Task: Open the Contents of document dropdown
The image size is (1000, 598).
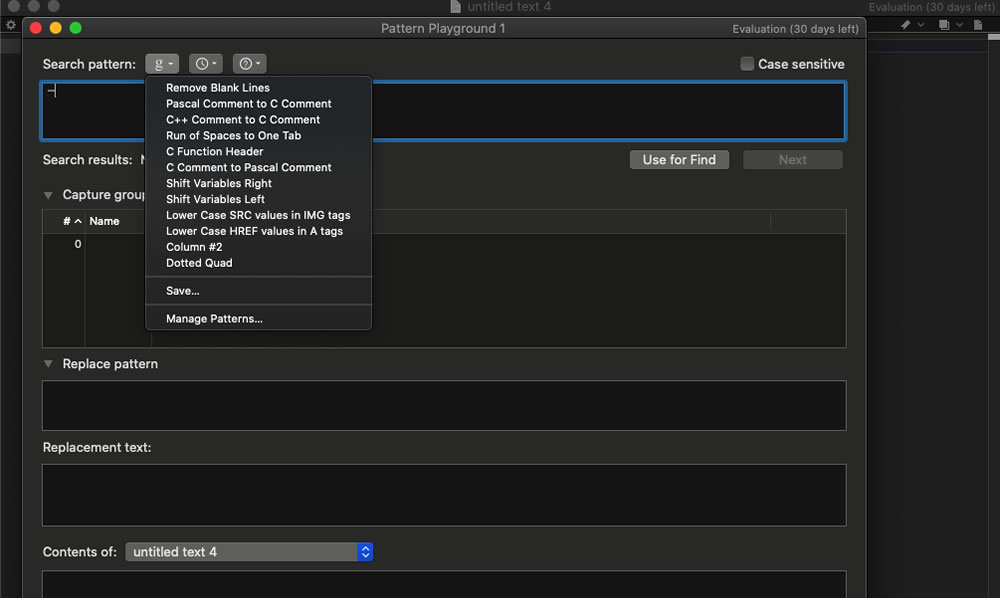Action: 249,552
